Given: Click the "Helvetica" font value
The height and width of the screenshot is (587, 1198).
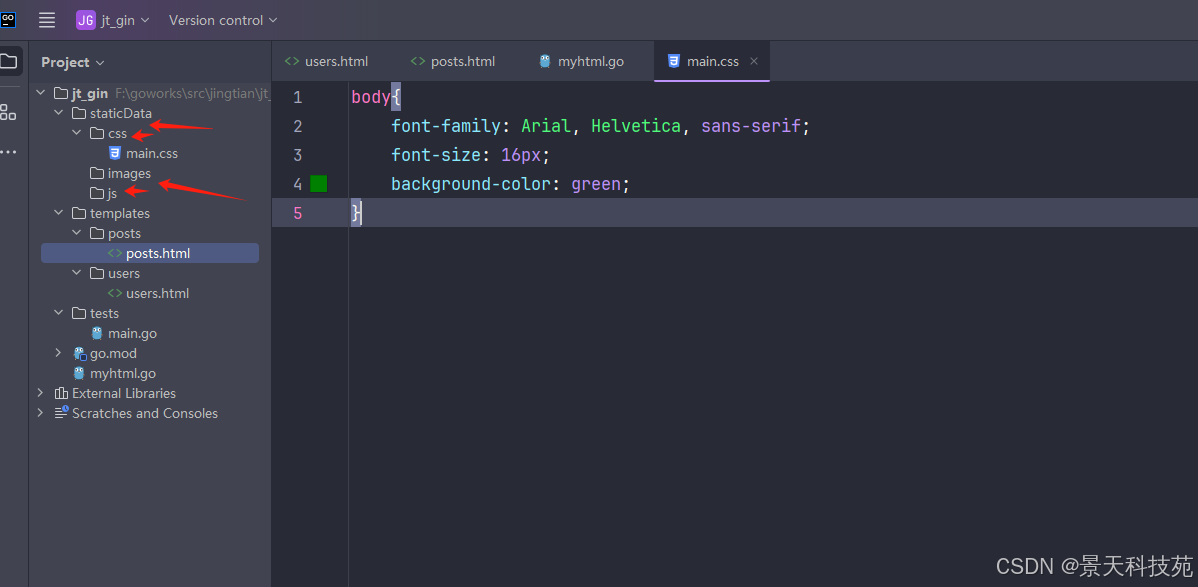Looking at the screenshot, I should [636, 126].
